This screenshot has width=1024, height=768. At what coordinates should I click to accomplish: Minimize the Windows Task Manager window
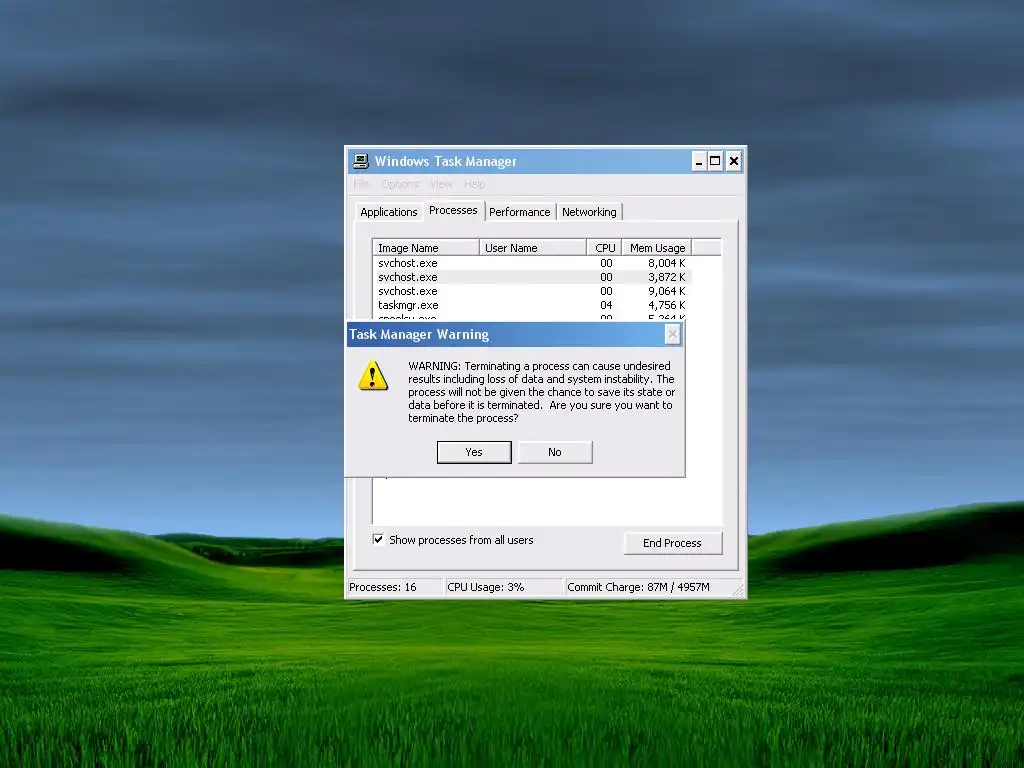coord(699,161)
